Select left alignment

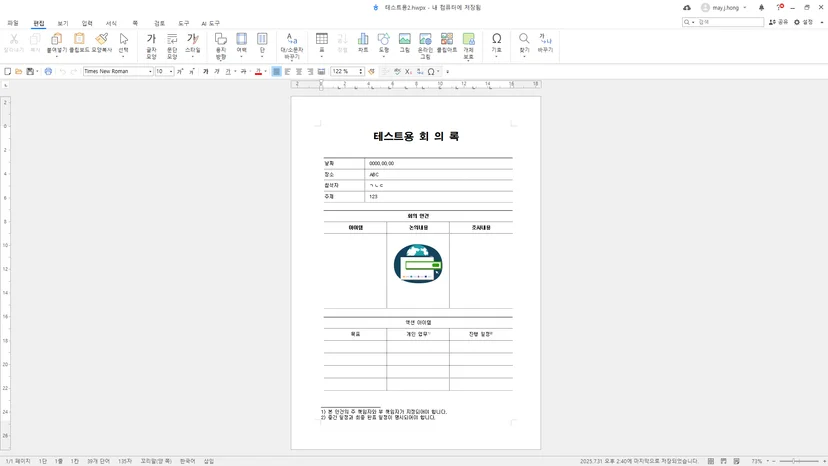coord(288,71)
